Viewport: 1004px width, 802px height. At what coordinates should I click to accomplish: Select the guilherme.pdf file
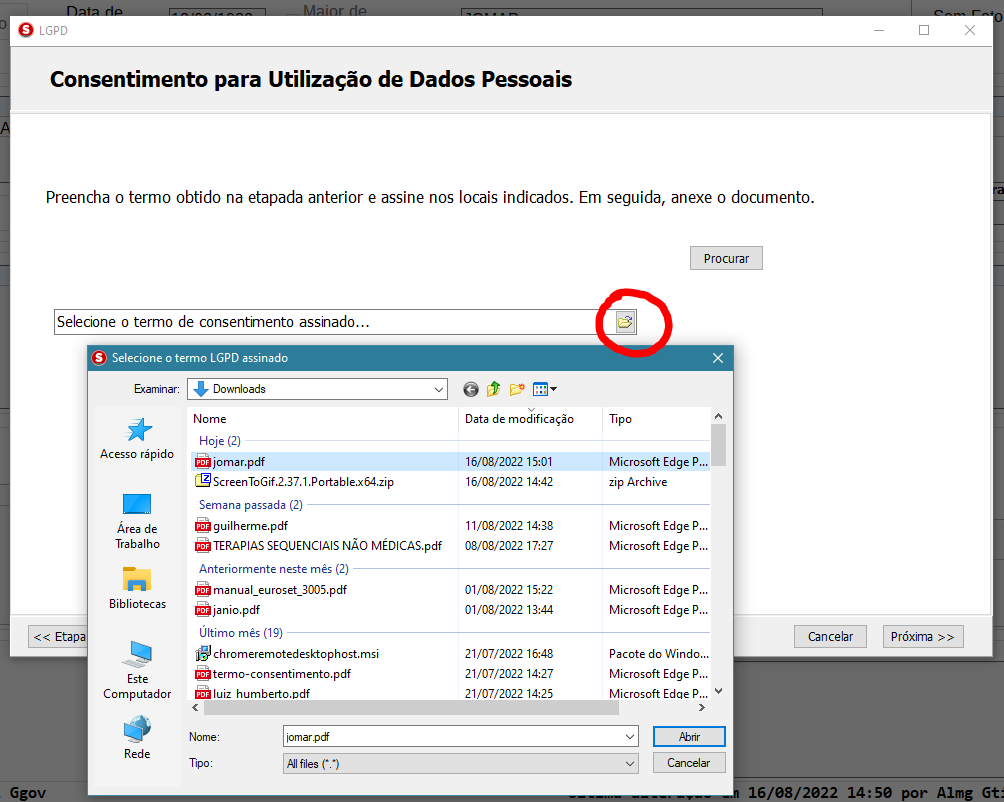coord(250,526)
